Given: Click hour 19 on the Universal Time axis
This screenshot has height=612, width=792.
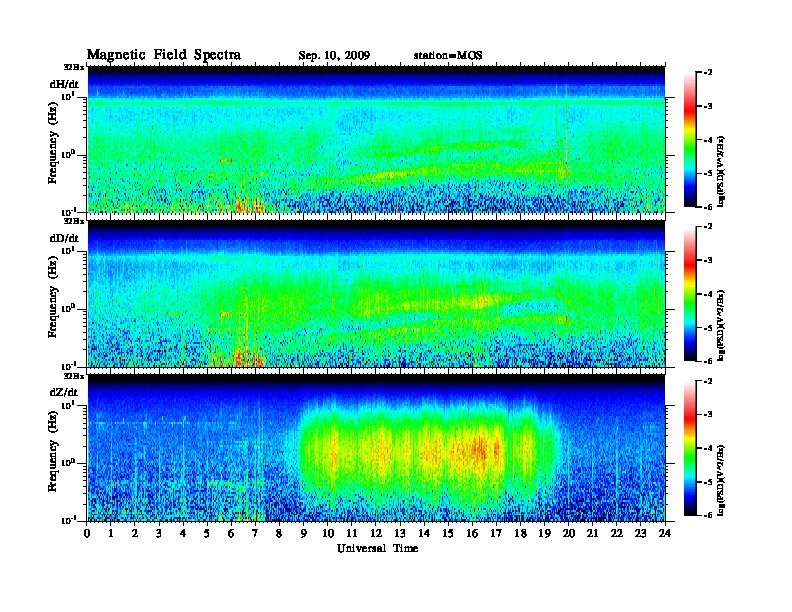Looking at the screenshot, I should (544, 533).
